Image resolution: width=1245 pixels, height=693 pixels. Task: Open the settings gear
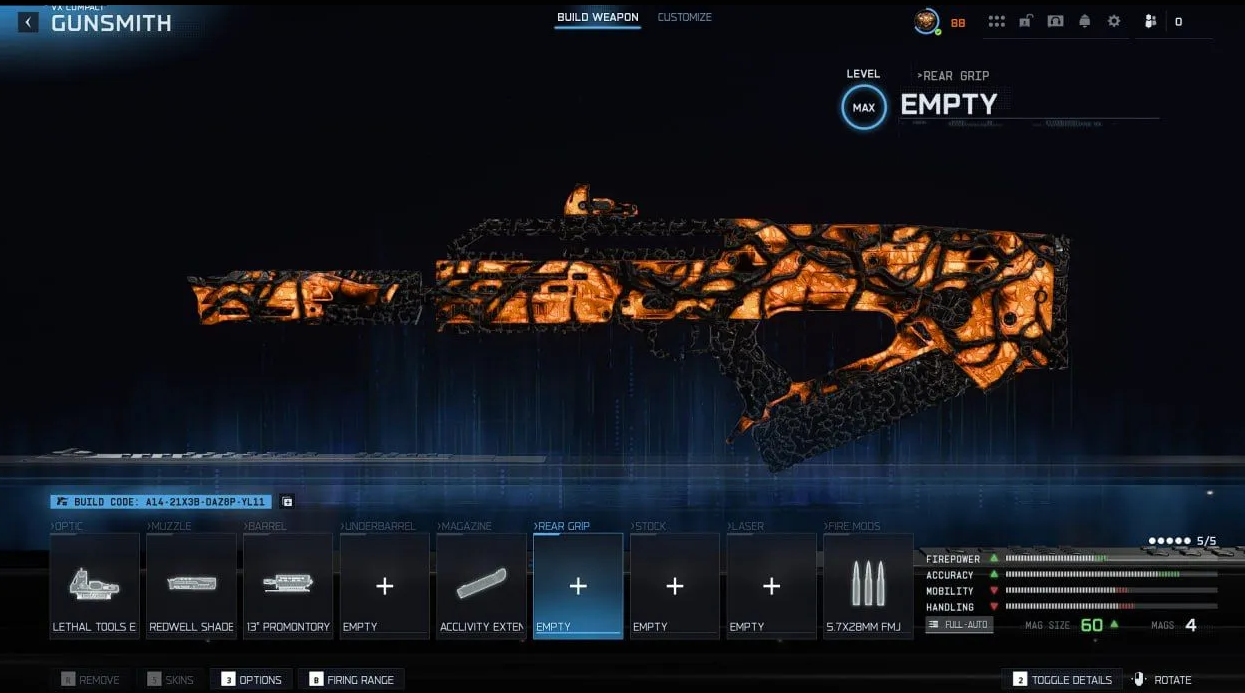pos(1114,22)
